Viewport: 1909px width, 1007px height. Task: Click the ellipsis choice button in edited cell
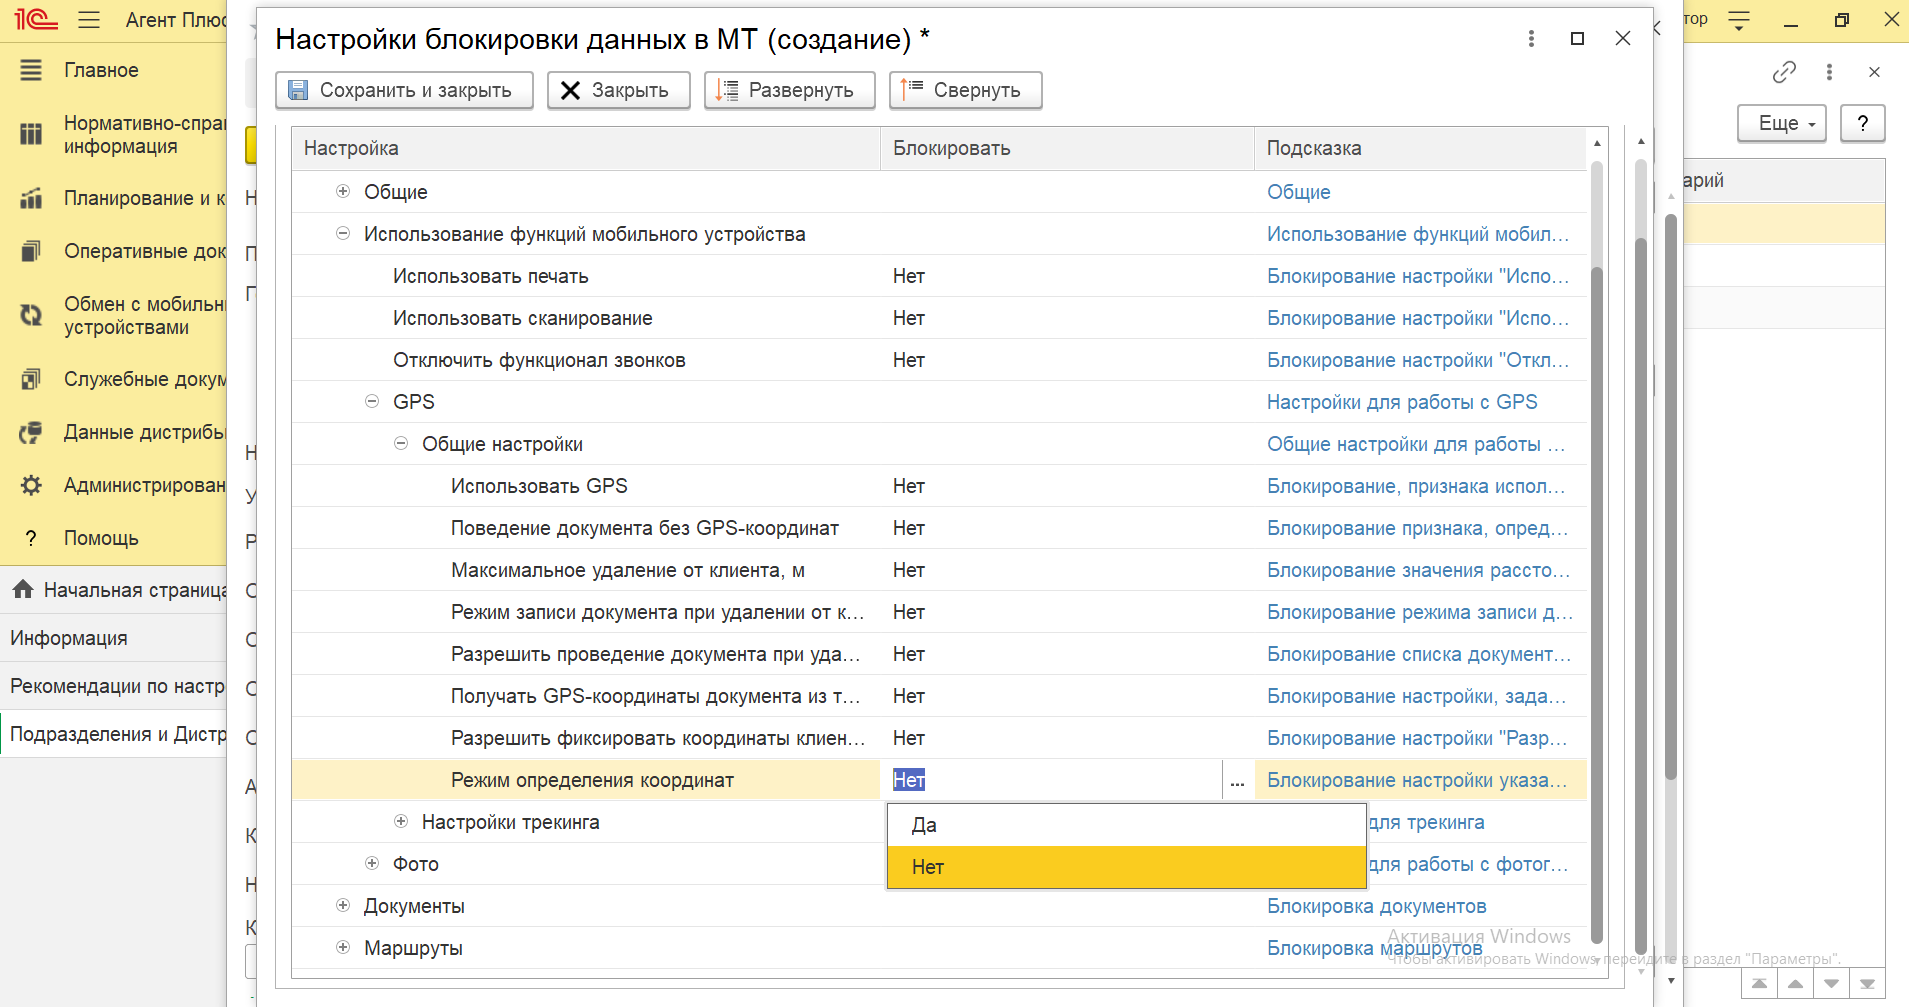1237,780
